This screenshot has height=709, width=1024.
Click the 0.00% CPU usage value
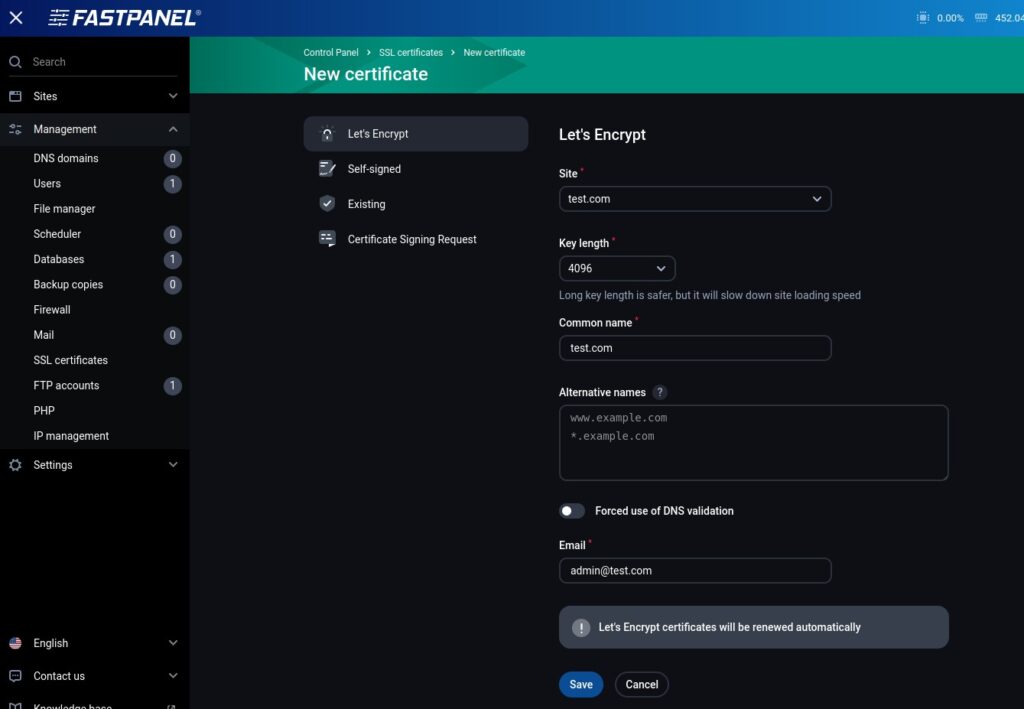(x=950, y=18)
